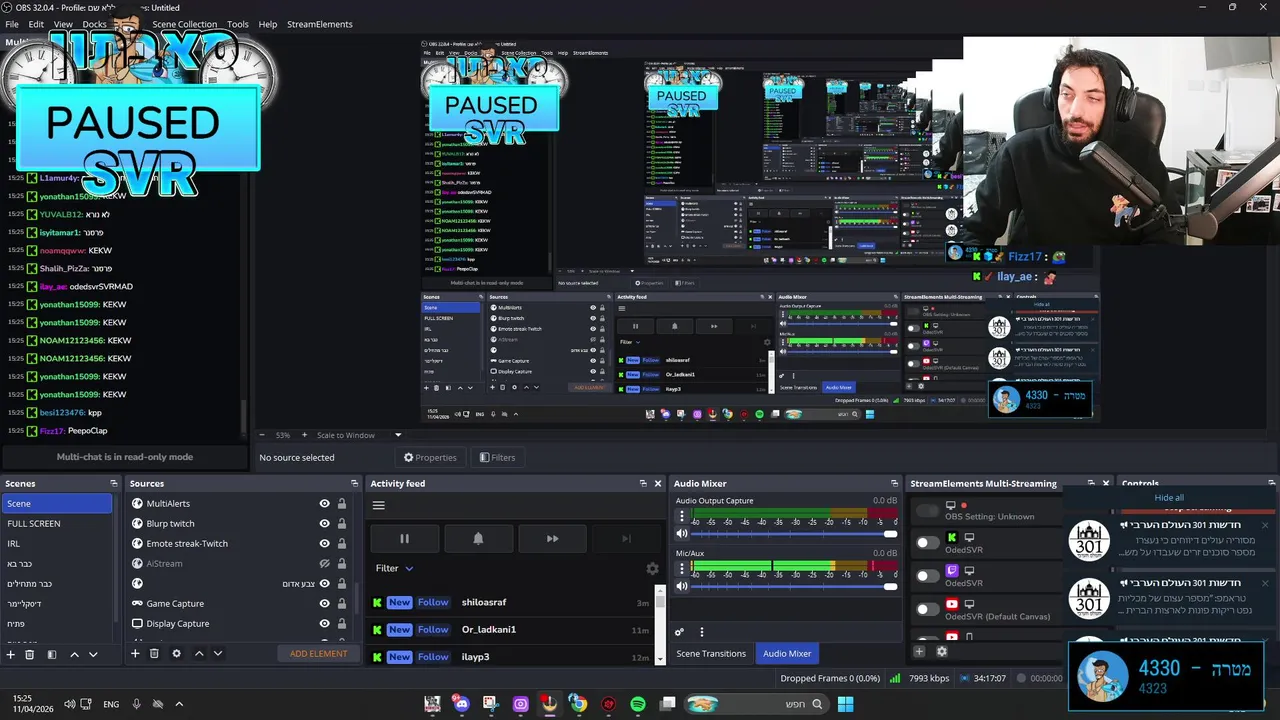Show hidden system tray icons chevron
Viewport: 1280px width, 720px height.
179,704
